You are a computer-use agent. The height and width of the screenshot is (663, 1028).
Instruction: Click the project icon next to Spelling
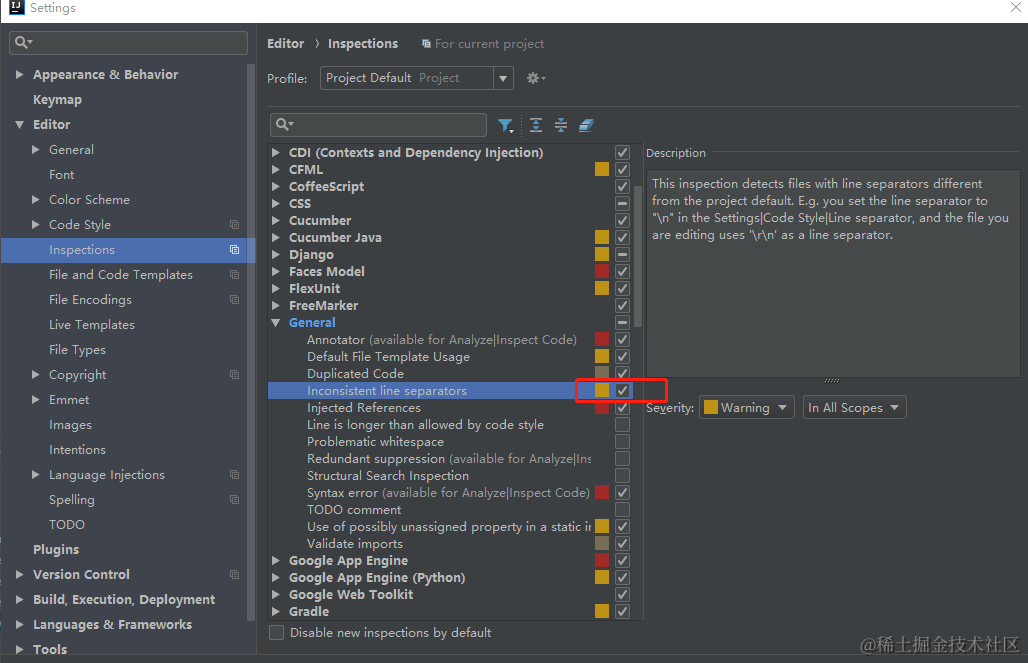[234, 500]
